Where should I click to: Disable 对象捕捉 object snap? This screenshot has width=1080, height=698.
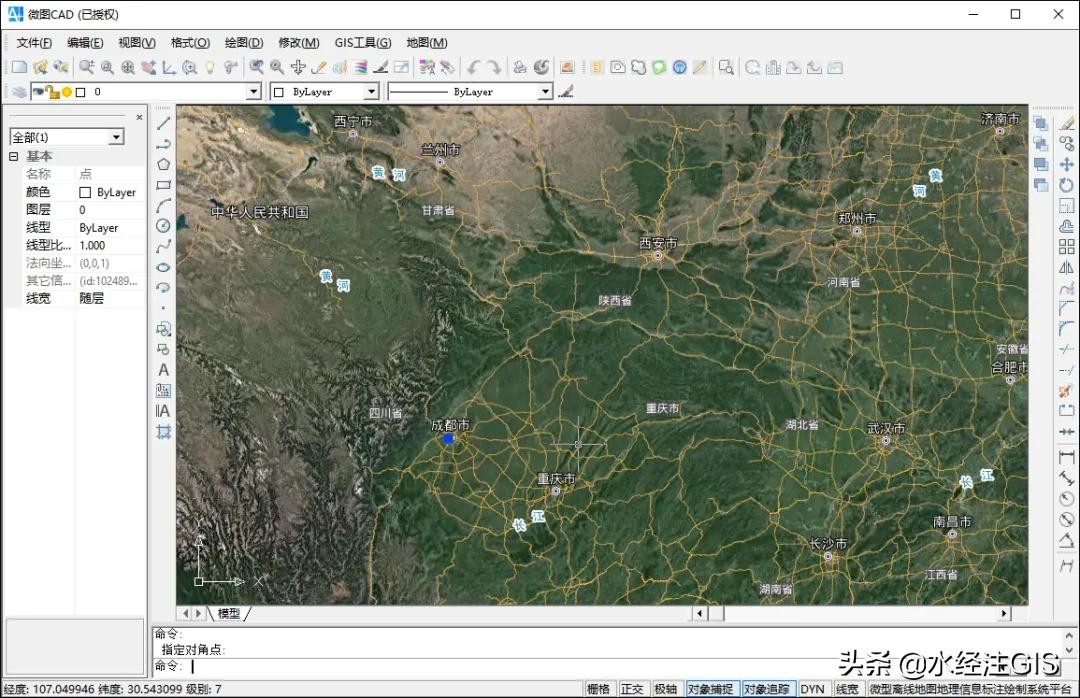coord(710,689)
